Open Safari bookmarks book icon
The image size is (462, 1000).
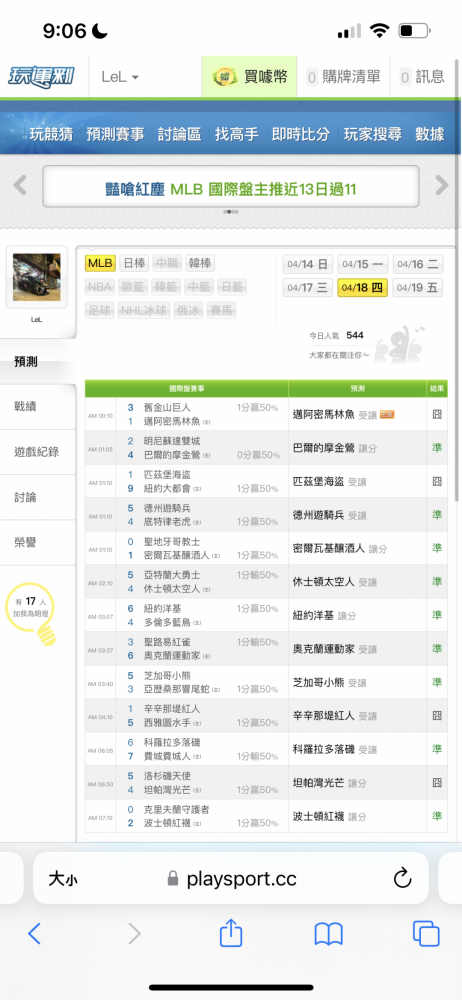329,934
